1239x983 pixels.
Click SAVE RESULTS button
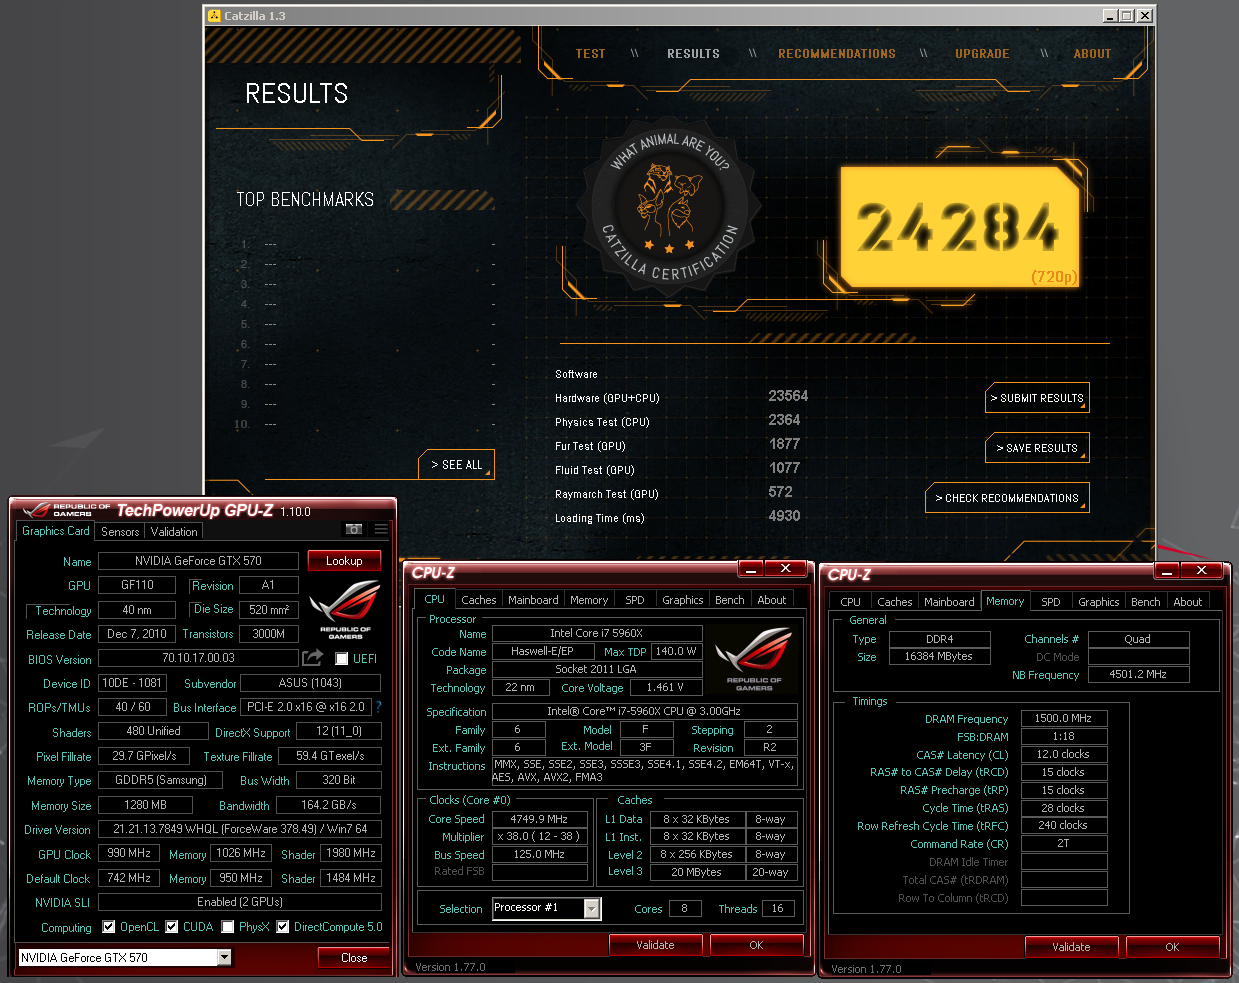click(x=1037, y=448)
